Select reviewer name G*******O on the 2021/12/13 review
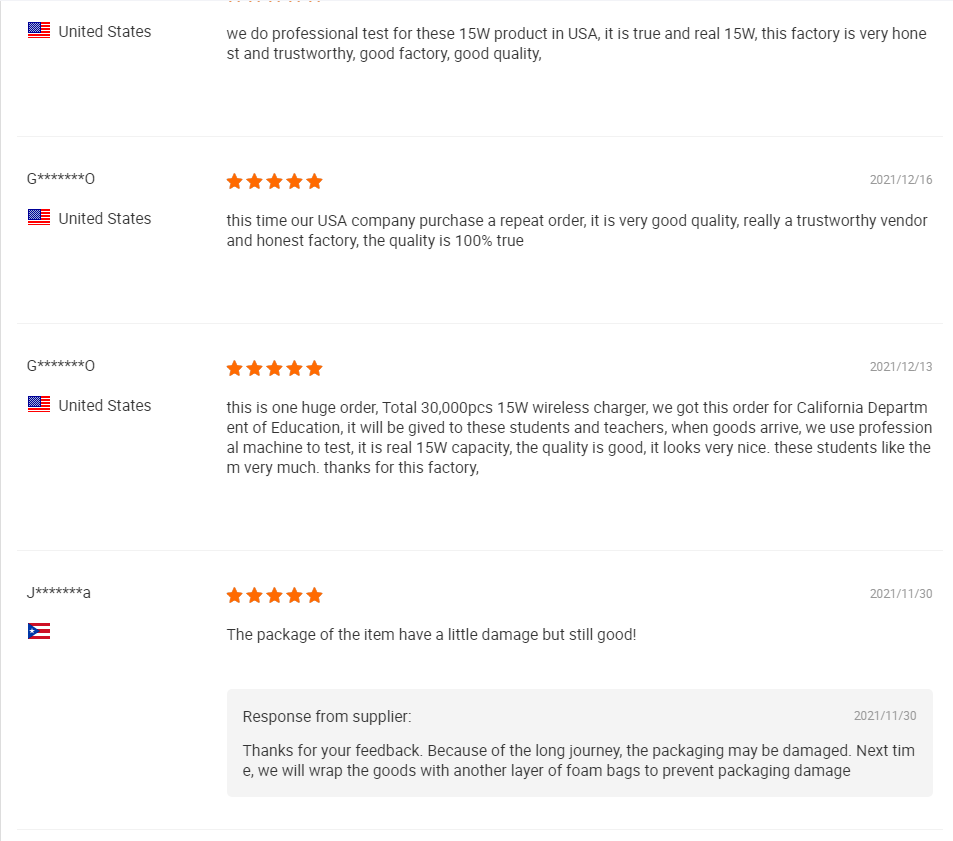Screen dimensions: 953x841 61,366
